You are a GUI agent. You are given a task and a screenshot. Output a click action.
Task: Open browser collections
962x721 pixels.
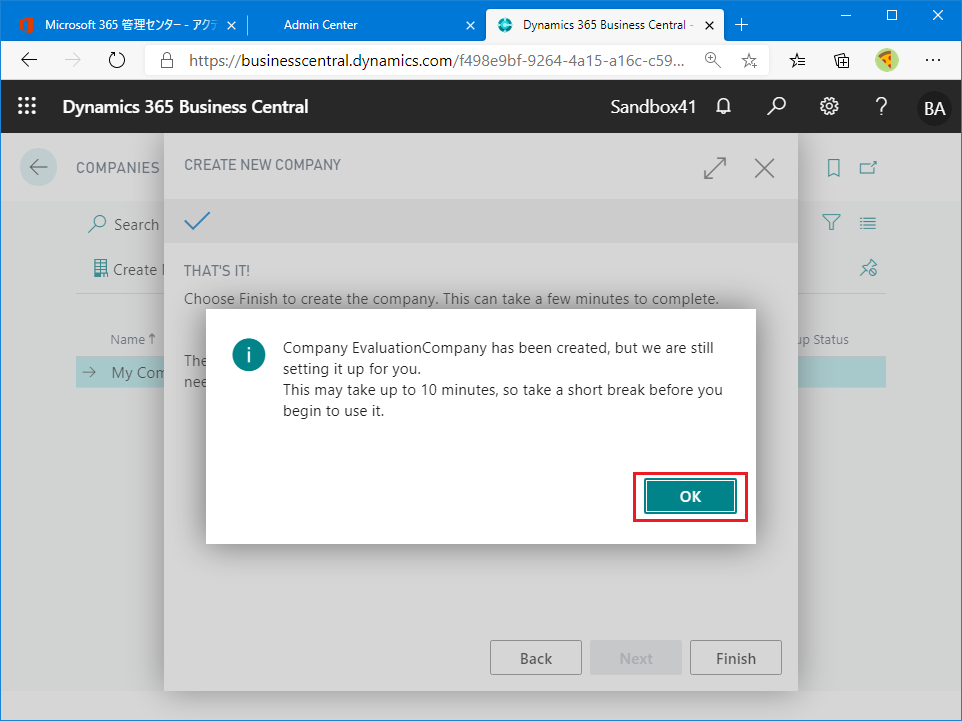tap(842, 60)
